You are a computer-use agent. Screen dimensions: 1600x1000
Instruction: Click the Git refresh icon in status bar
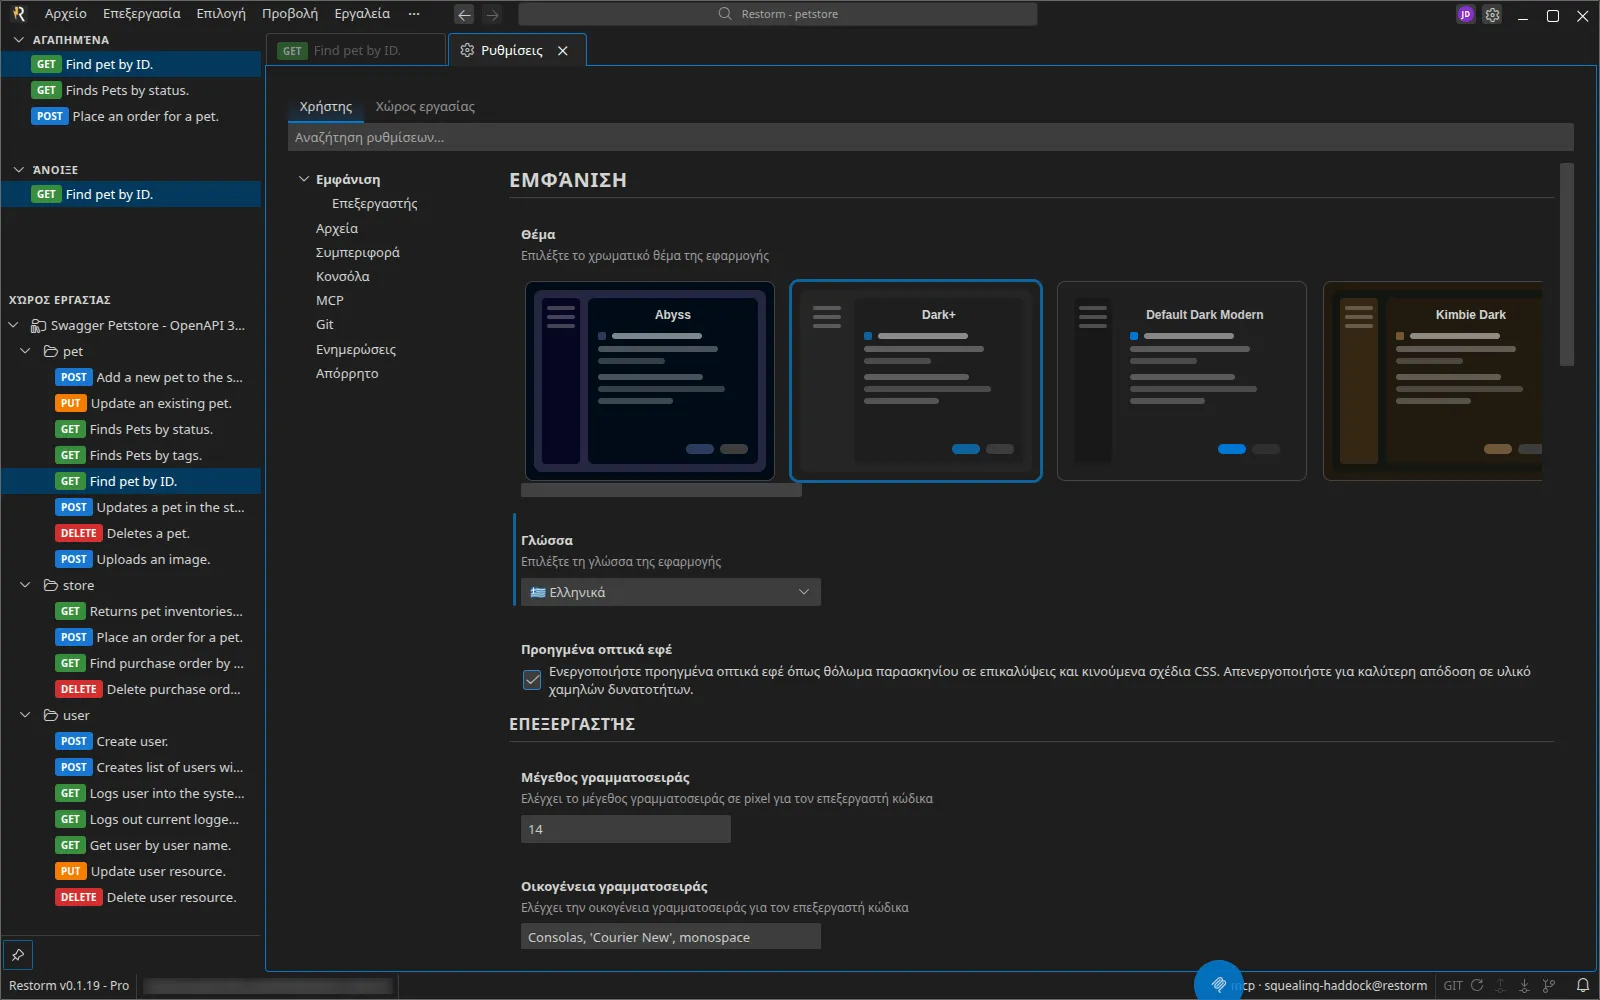[1477, 985]
